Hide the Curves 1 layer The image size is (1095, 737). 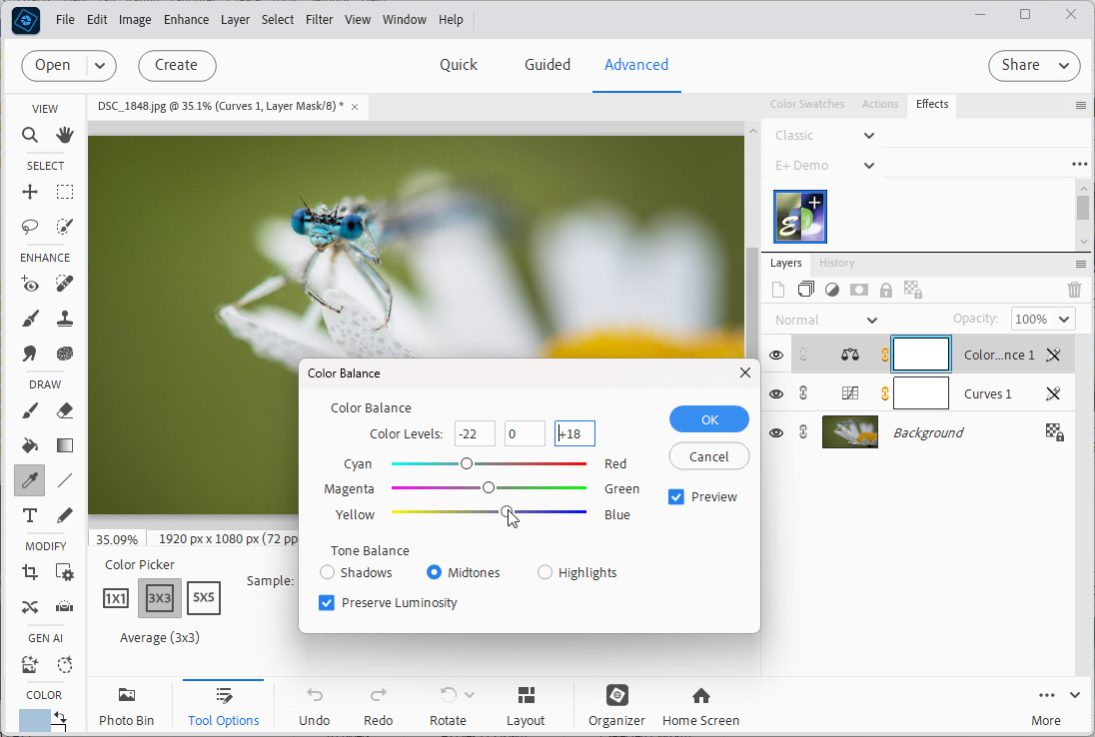[x=776, y=394]
